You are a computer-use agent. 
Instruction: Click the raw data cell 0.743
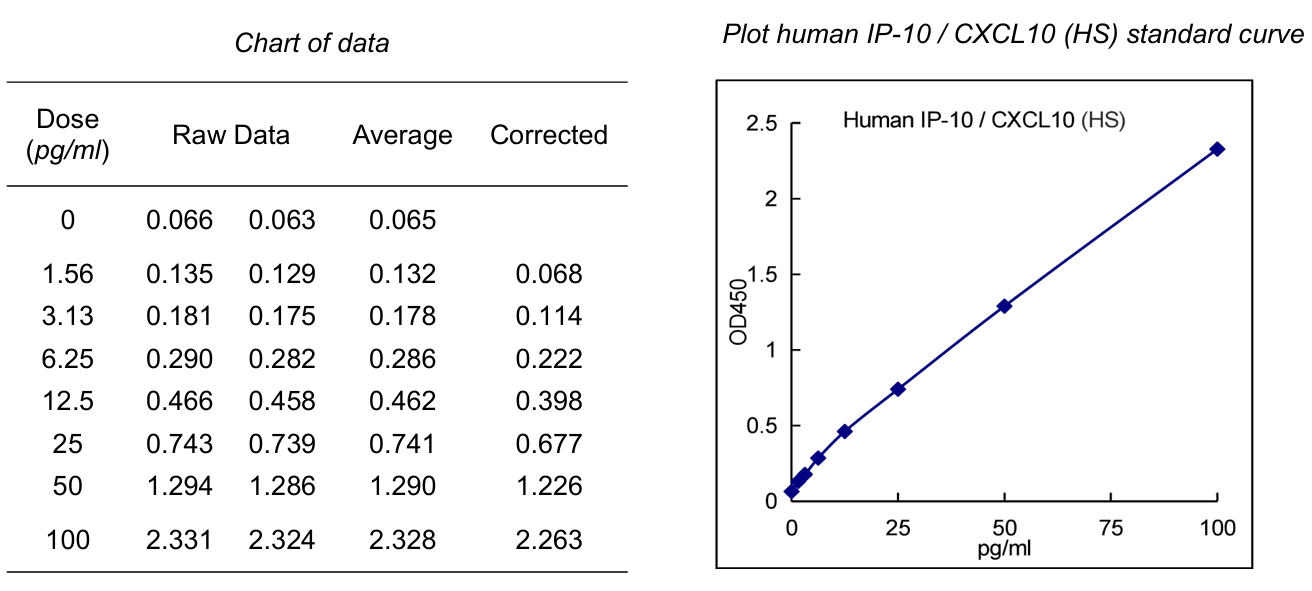(180, 444)
